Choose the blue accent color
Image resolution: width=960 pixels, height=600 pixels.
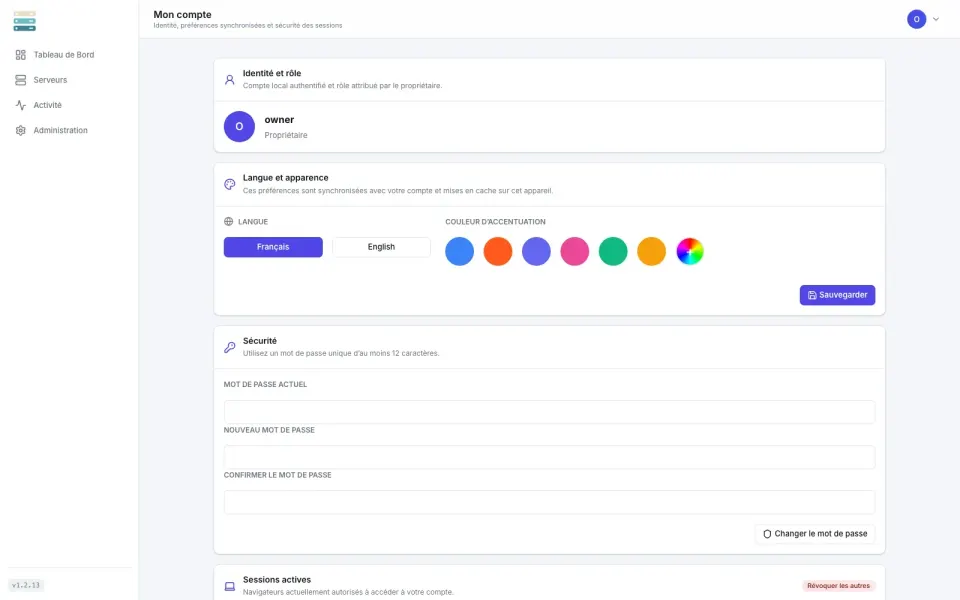point(460,252)
